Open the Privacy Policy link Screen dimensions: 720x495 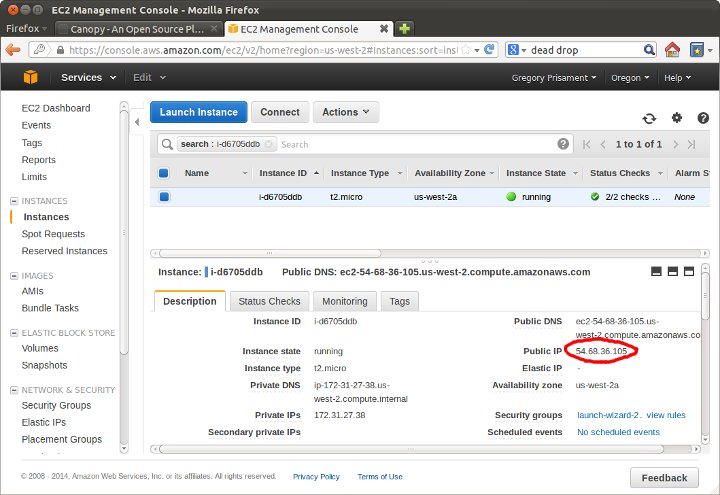(x=316, y=477)
